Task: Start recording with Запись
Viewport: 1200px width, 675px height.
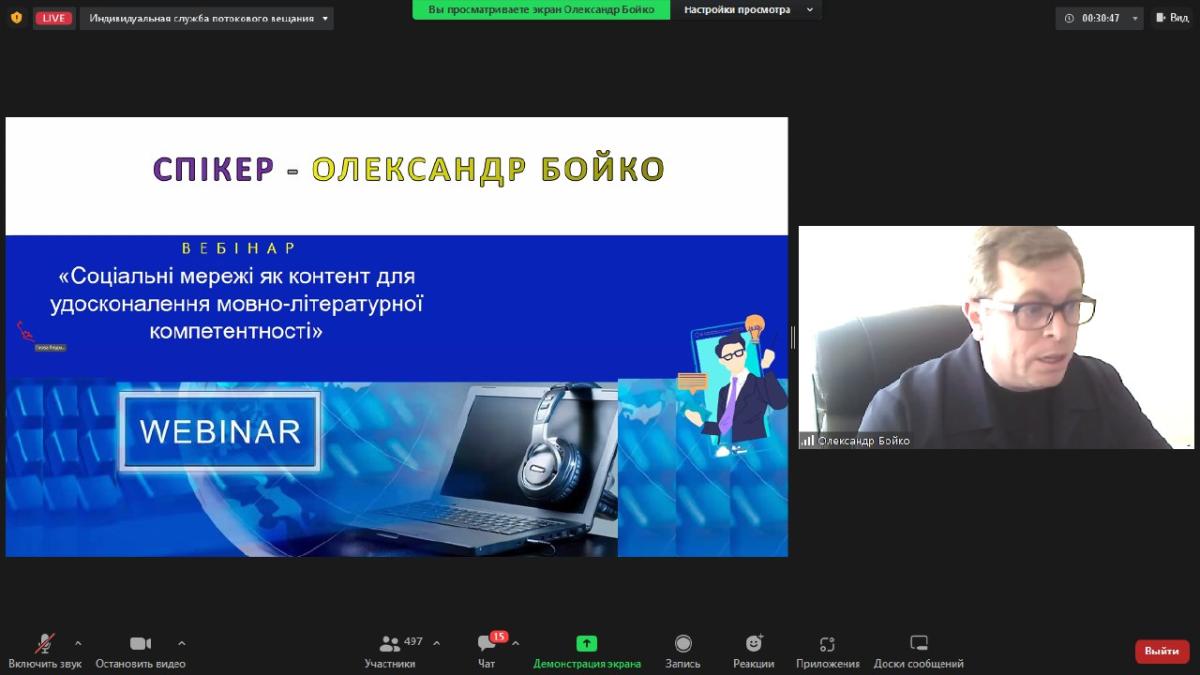Action: pyautogui.click(x=683, y=651)
